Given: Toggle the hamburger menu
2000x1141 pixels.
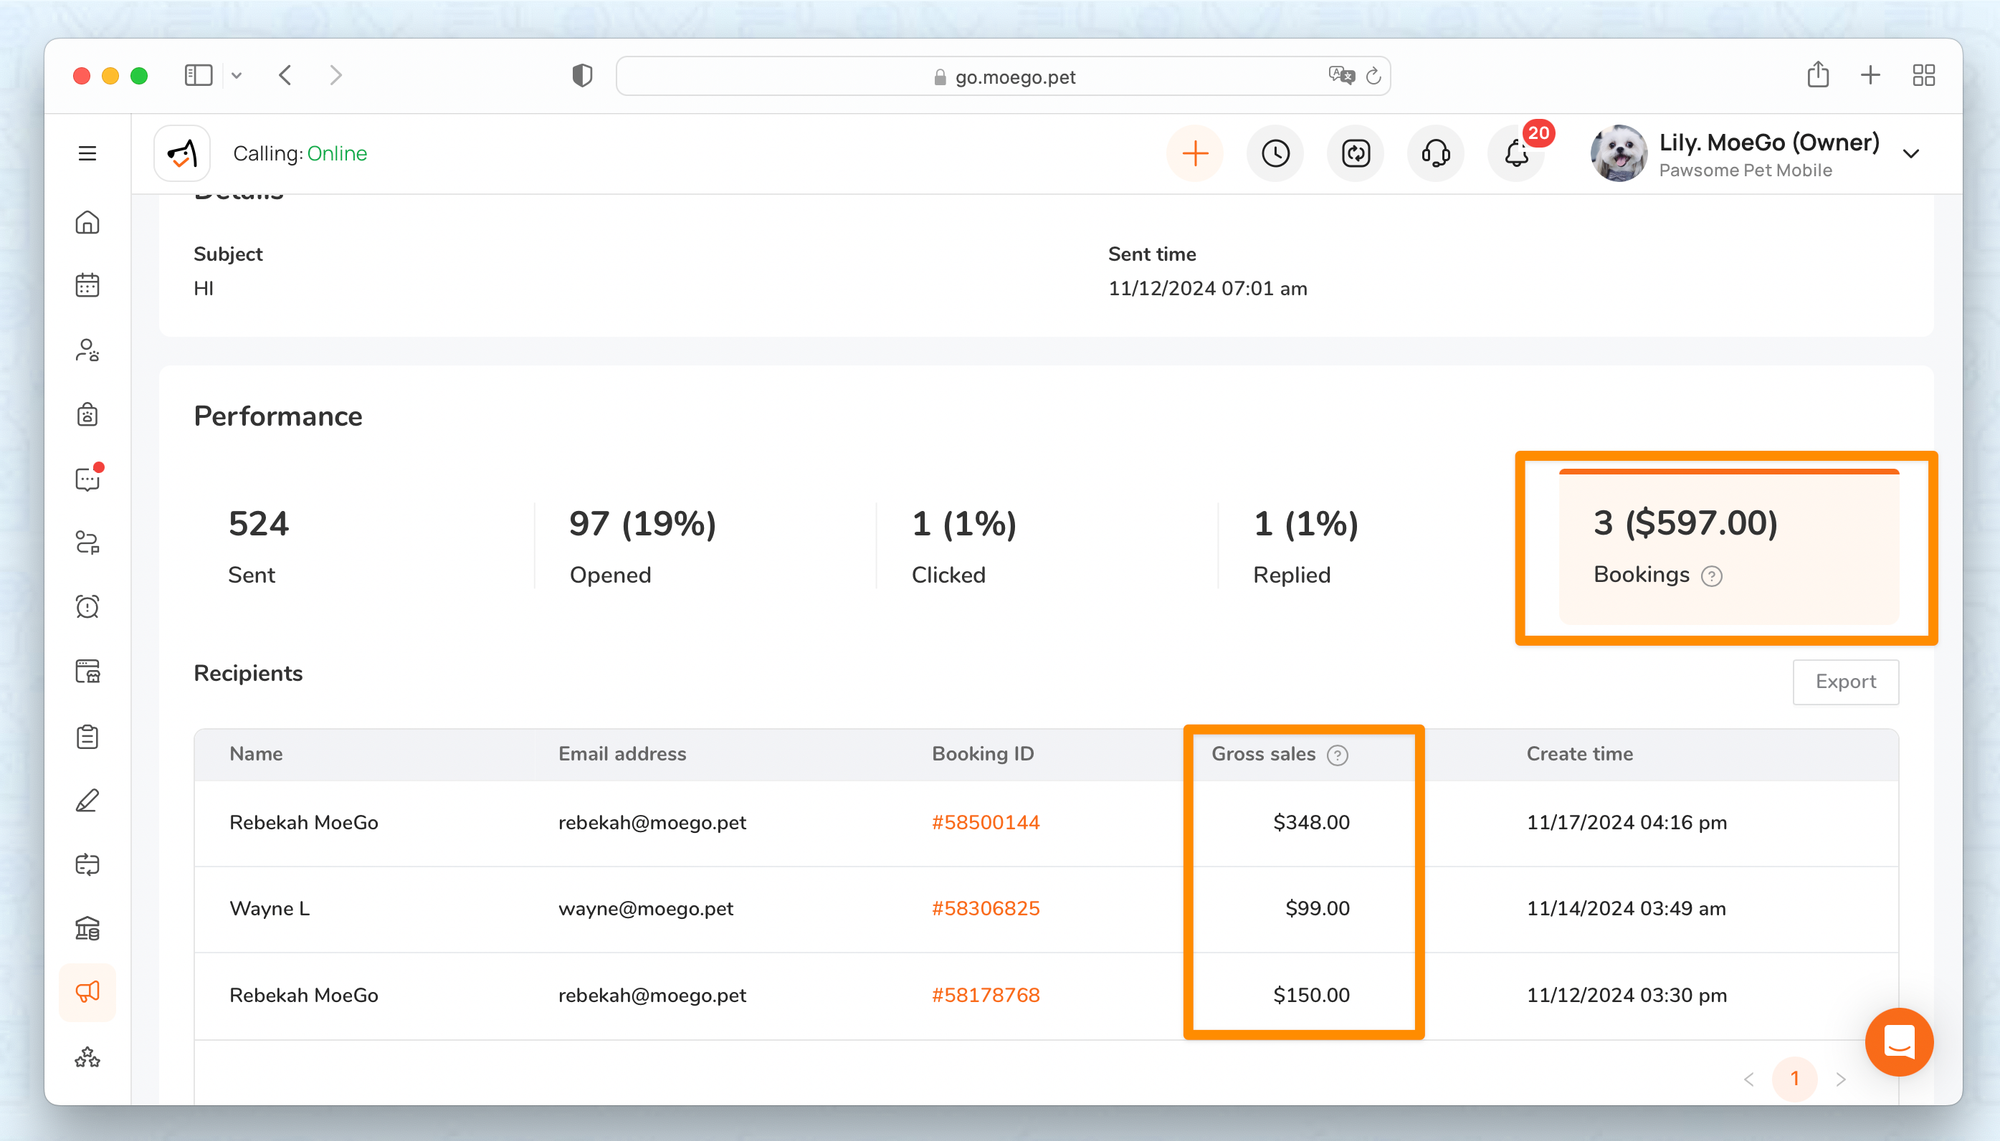Looking at the screenshot, I should [87, 154].
